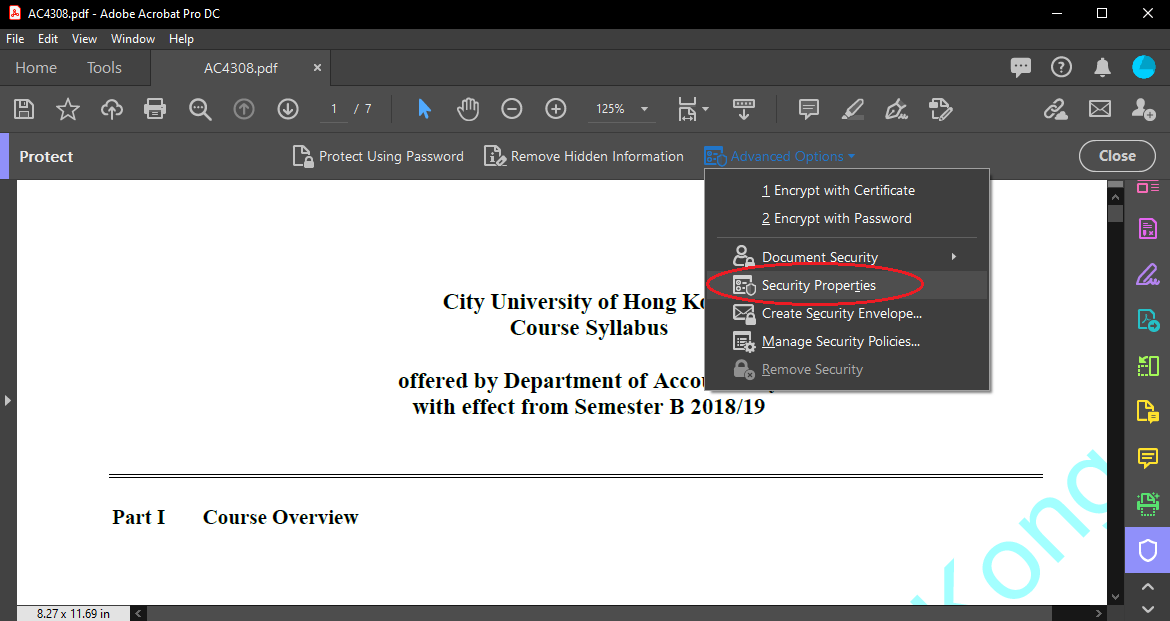This screenshot has width=1170, height=621.
Task: Send file by email envelope icon
Action: click(x=1100, y=109)
